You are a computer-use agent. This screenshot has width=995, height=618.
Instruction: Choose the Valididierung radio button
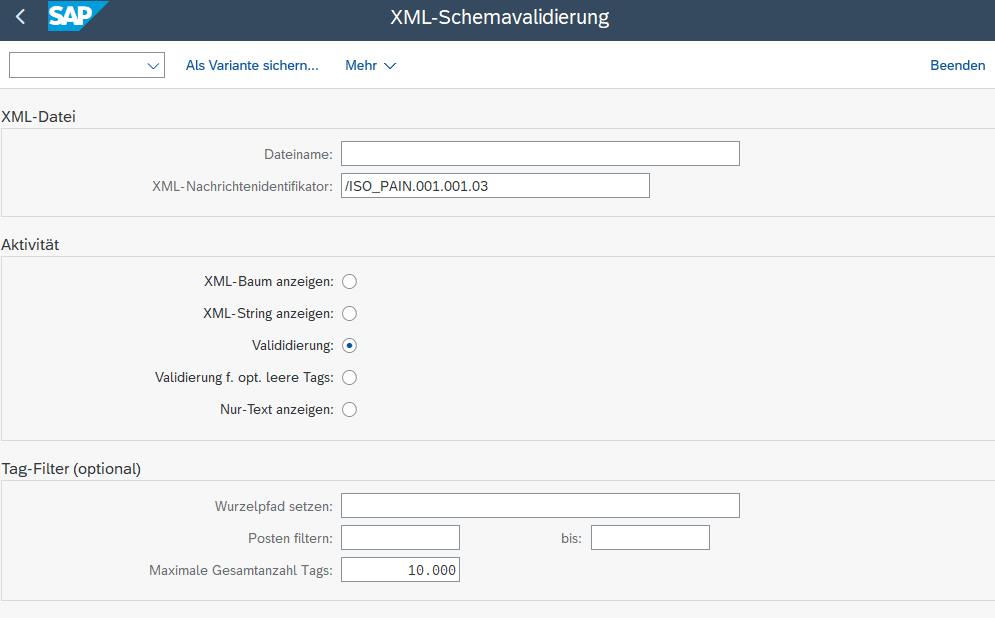[349, 346]
